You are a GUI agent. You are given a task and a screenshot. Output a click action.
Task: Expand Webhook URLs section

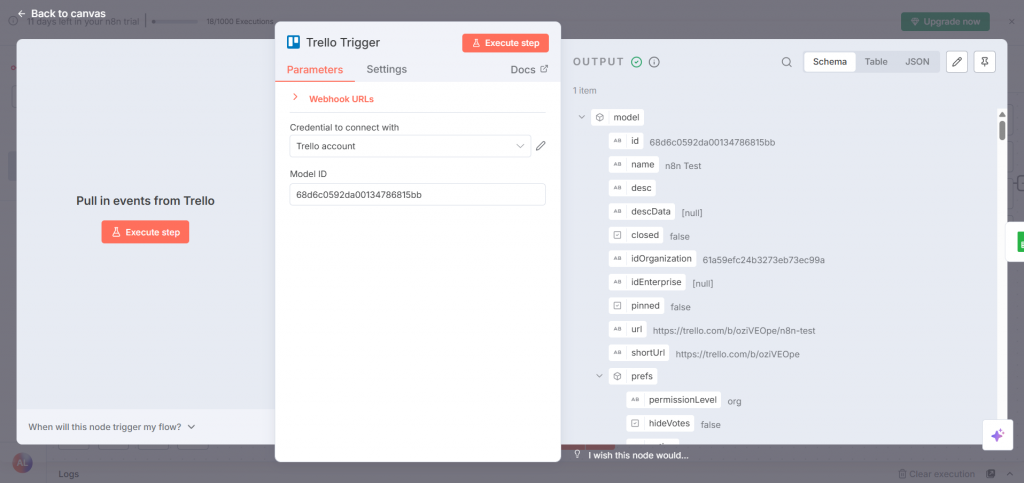[341, 99]
